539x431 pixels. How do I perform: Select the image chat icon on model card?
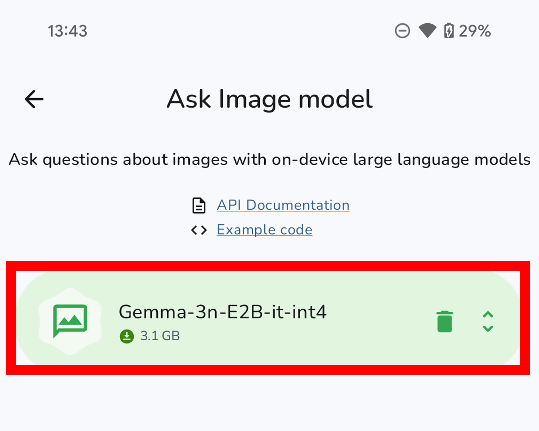pyautogui.click(x=70, y=321)
